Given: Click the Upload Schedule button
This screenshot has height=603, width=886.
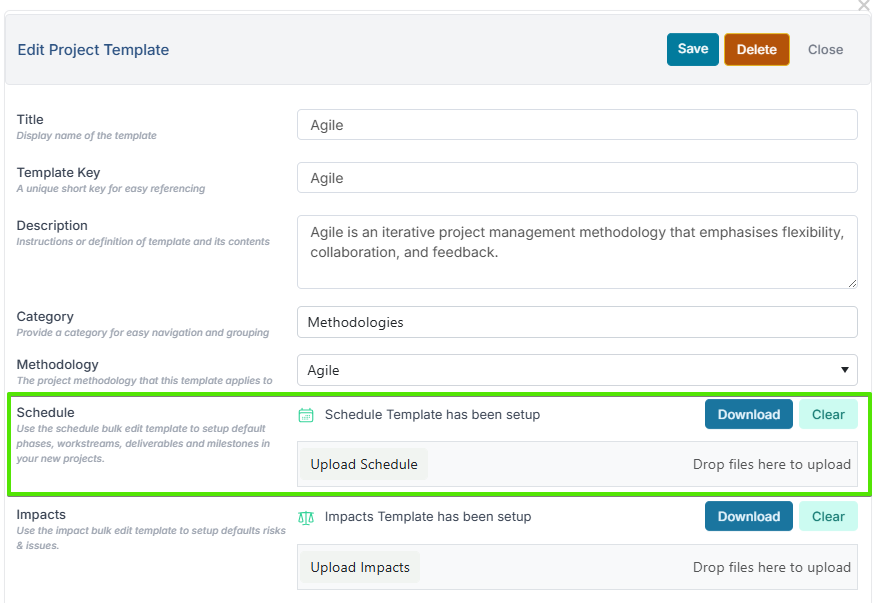Looking at the screenshot, I should pyautogui.click(x=364, y=464).
